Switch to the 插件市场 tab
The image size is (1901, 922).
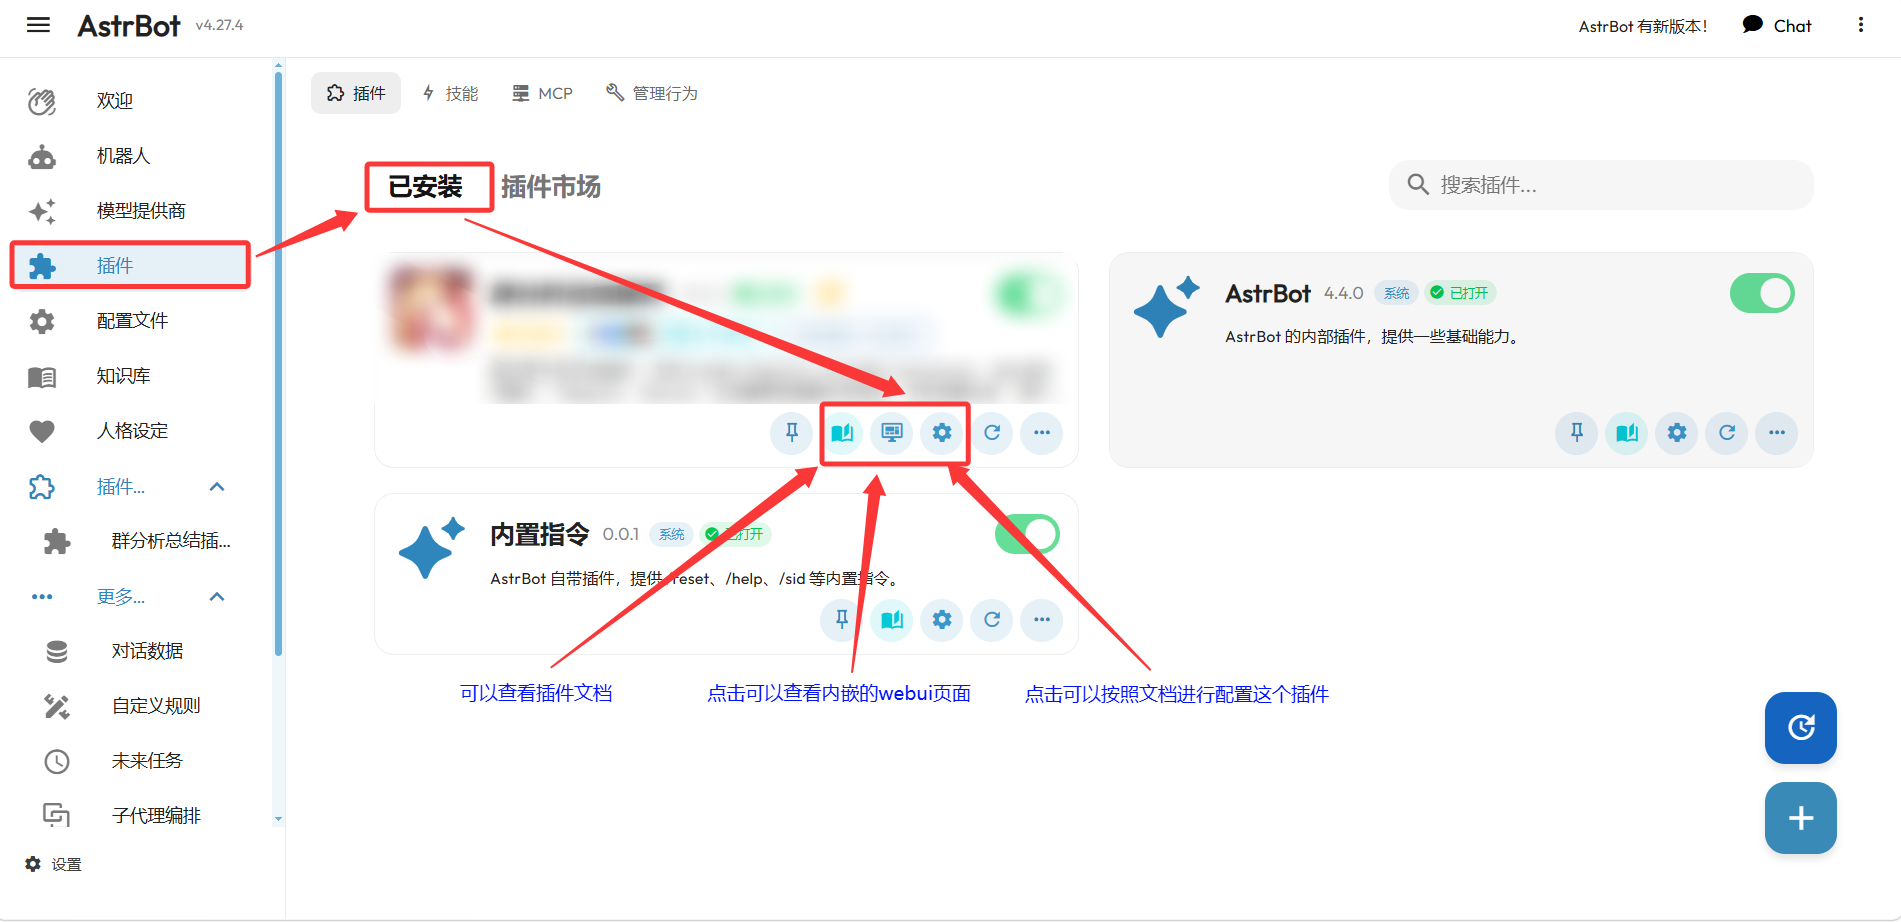coord(551,187)
